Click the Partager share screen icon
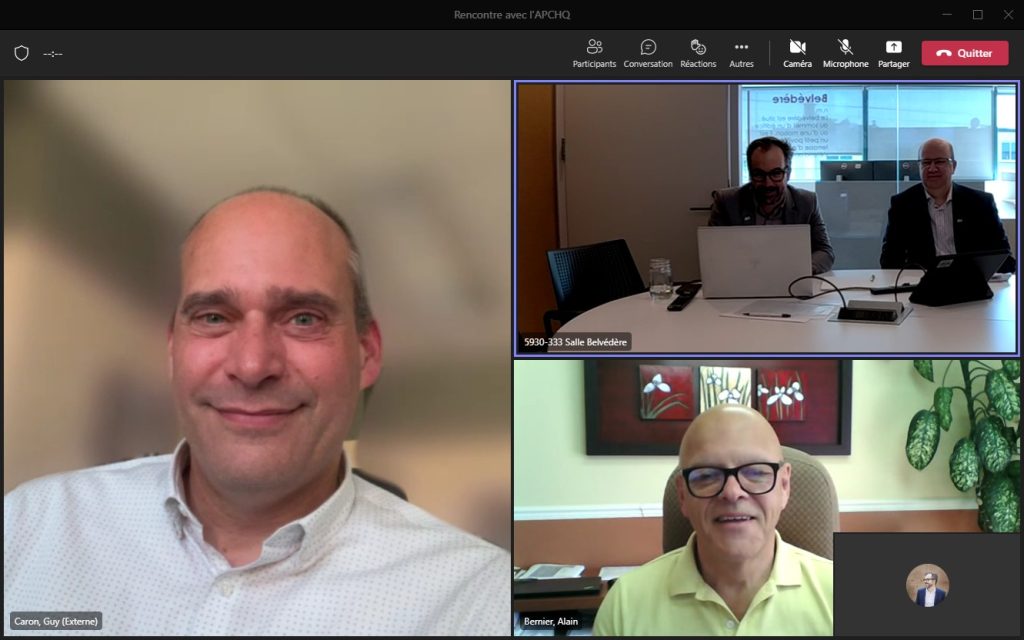The width and height of the screenshot is (1024, 640). tap(893, 53)
